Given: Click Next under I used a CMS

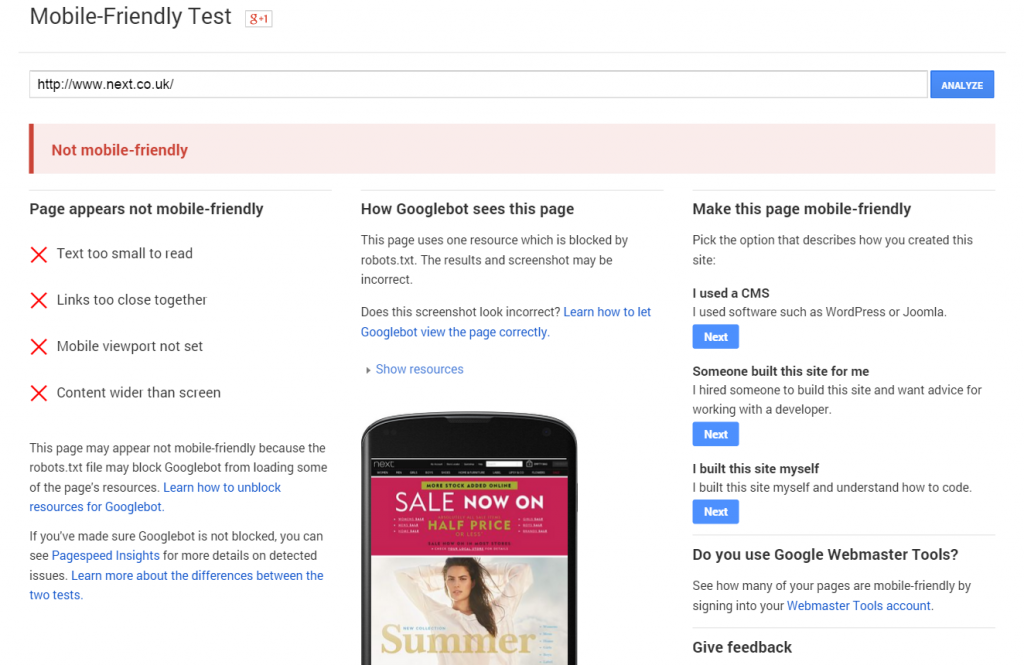Looking at the screenshot, I should click(715, 337).
